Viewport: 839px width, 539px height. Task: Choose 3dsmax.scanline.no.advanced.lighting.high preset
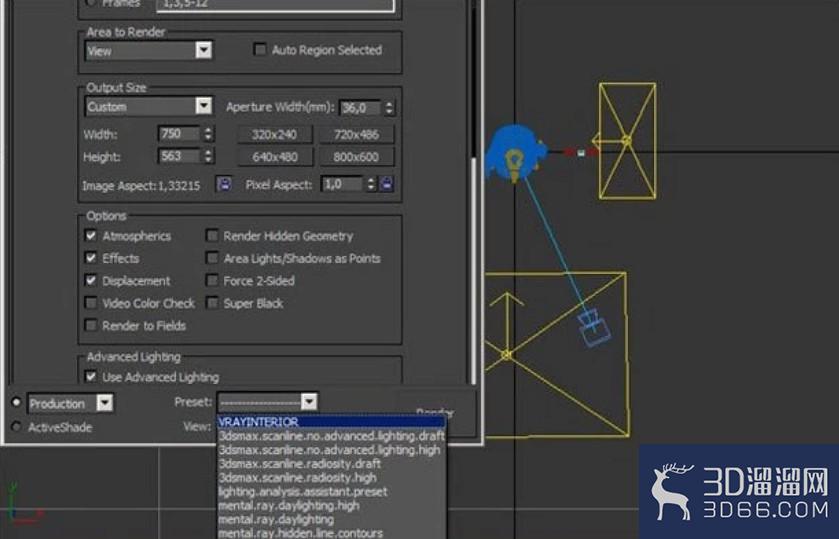pyautogui.click(x=331, y=450)
